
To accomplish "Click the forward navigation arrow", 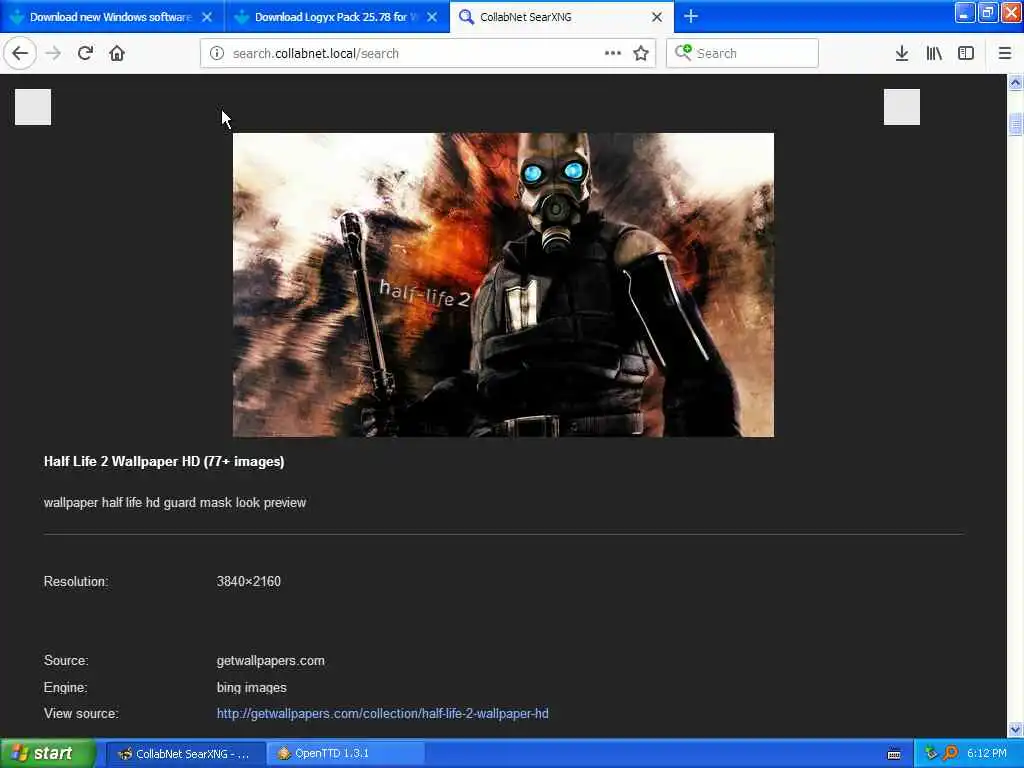I will coord(54,53).
